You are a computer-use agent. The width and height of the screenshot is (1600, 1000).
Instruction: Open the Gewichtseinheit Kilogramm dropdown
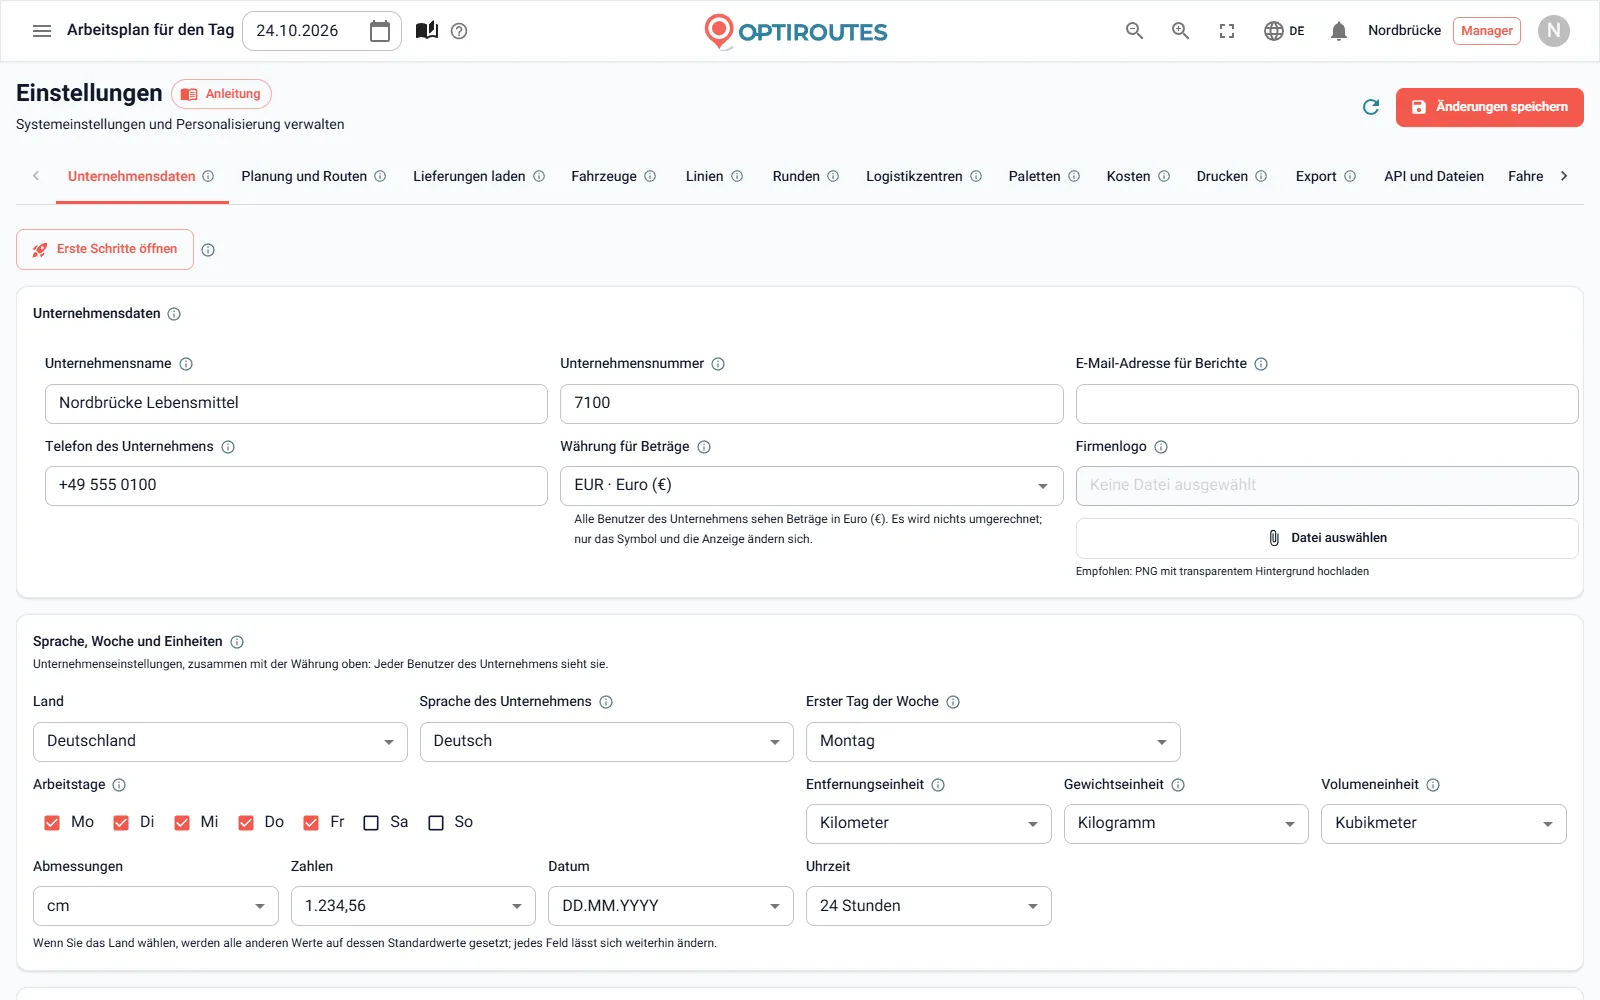pos(1186,824)
